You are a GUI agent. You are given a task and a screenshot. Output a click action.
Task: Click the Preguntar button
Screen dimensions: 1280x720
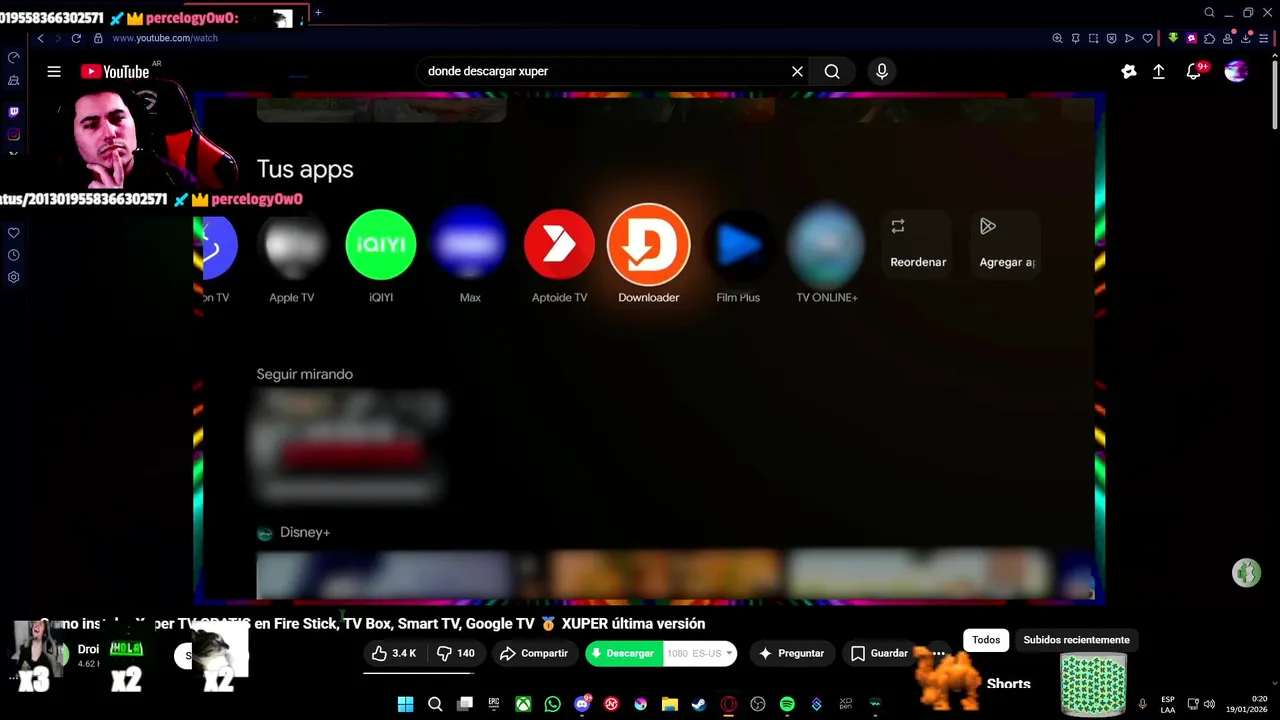[x=791, y=653]
